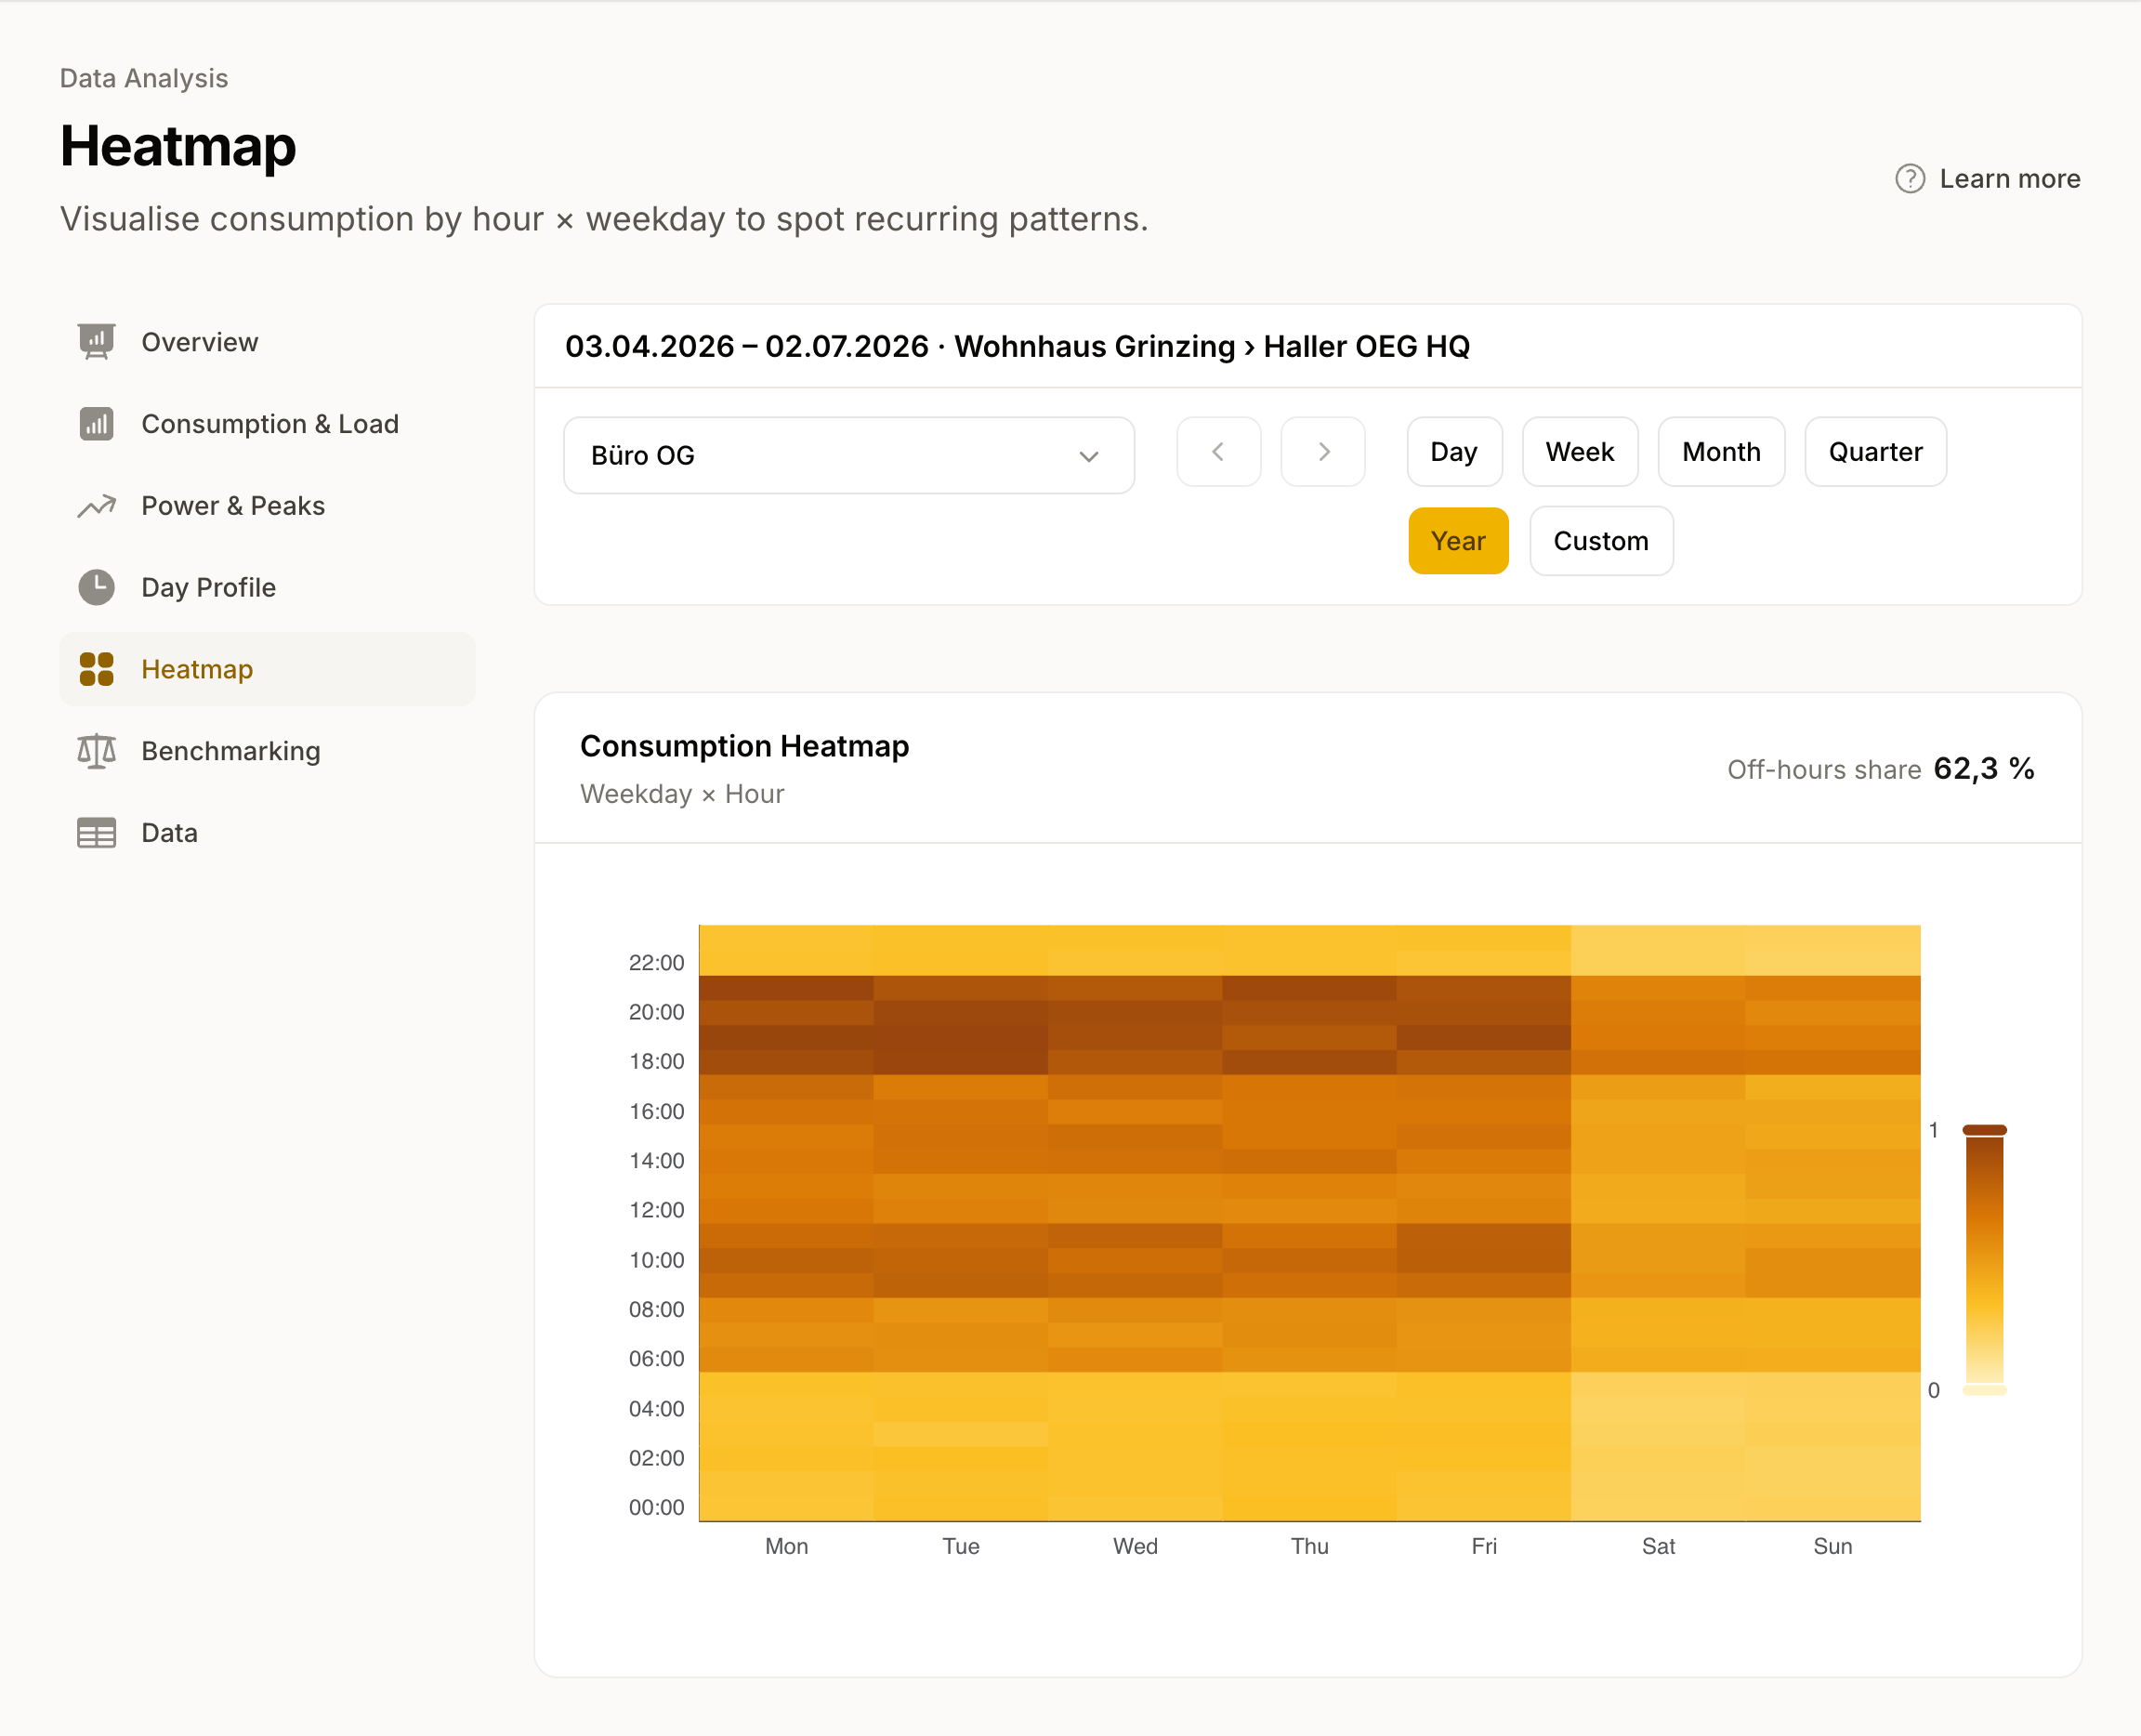Click the Learn more question mark icon

pos(1910,179)
